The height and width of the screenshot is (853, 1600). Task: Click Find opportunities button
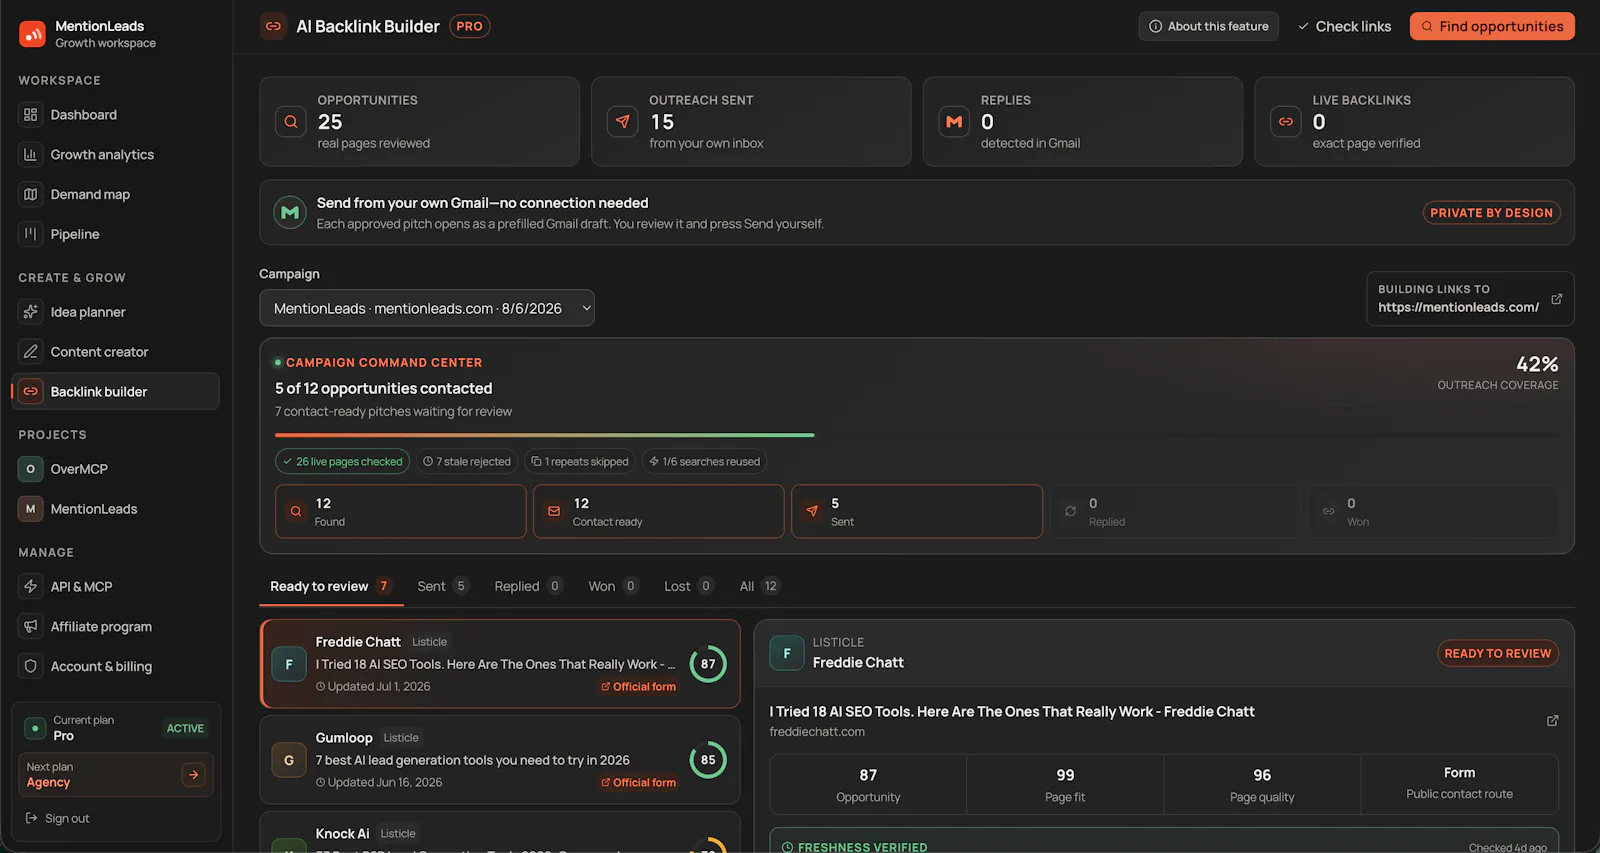(1492, 26)
